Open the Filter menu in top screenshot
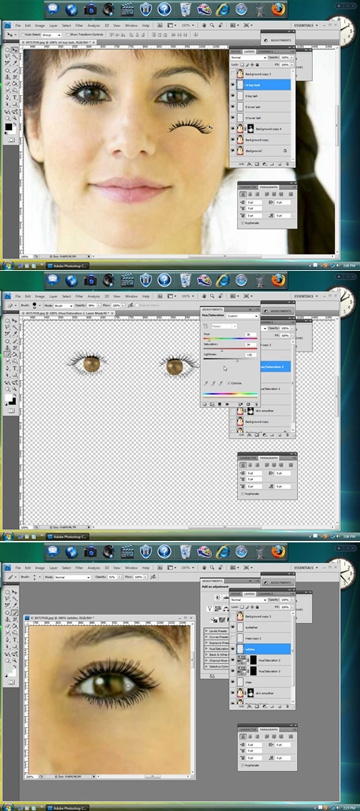This screenshot has width=360, height=811. [80, 25]
